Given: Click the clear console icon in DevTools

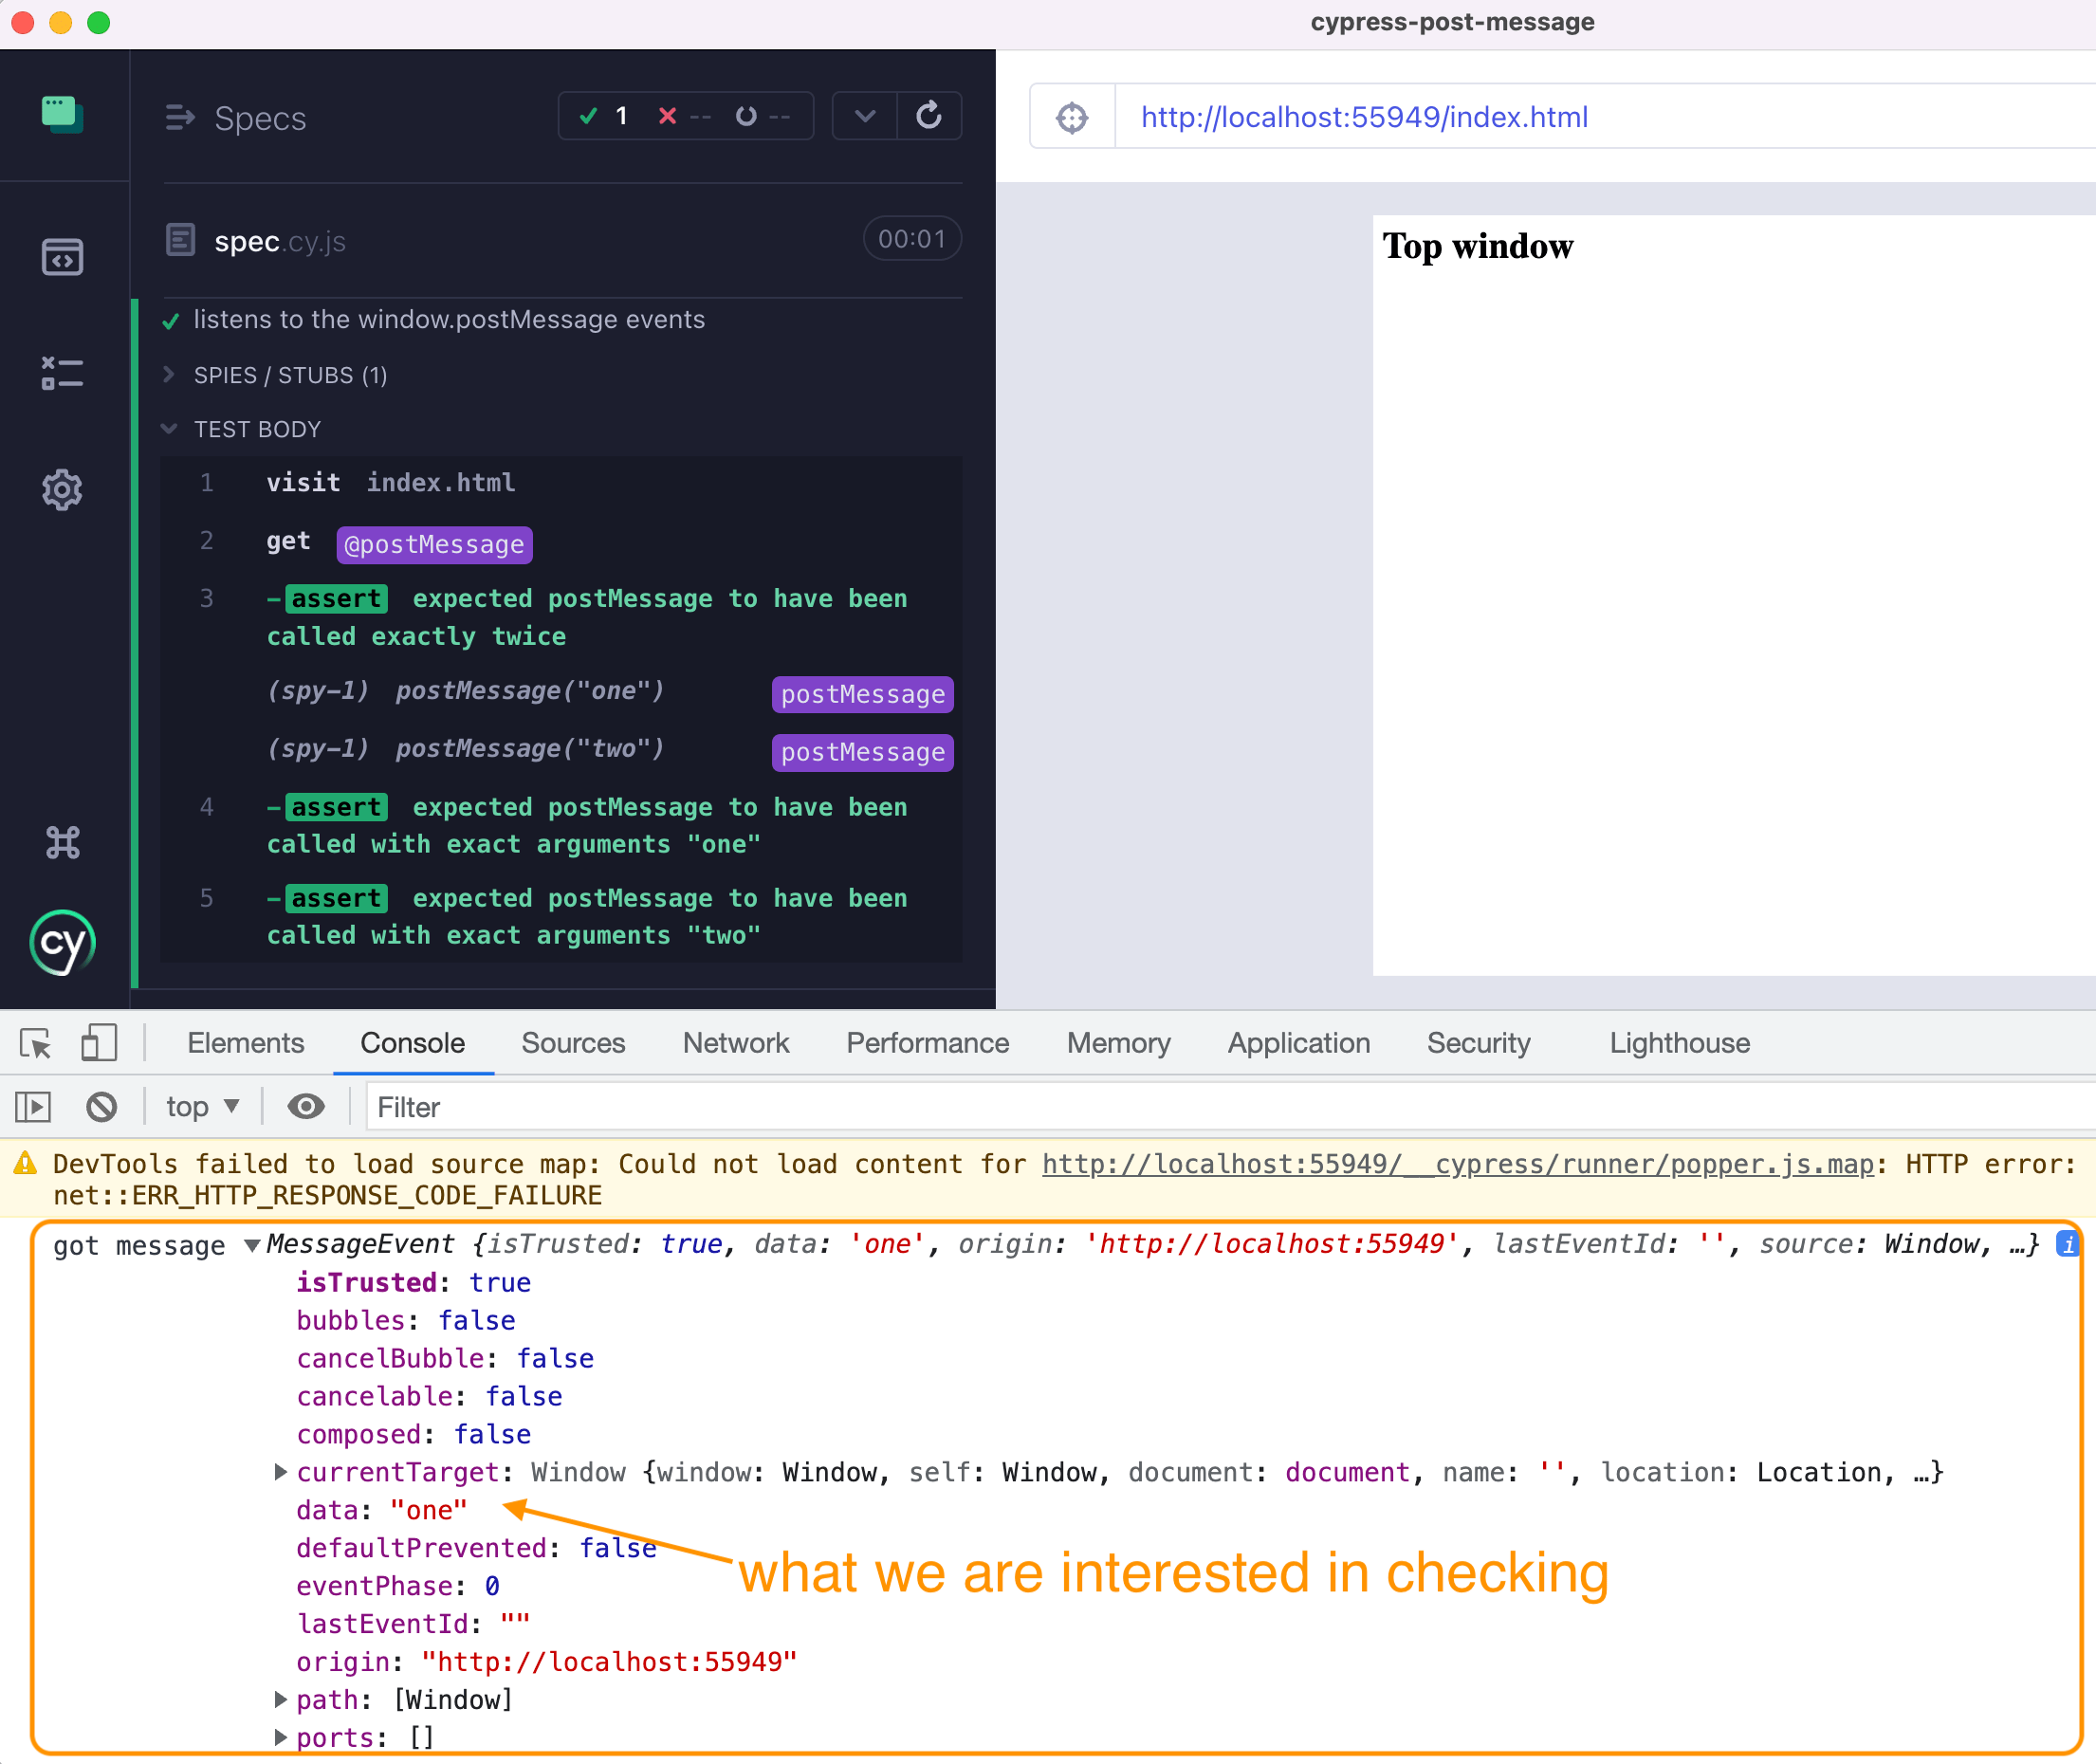Looking at the screenshot, I should [x=101, y=1106].
